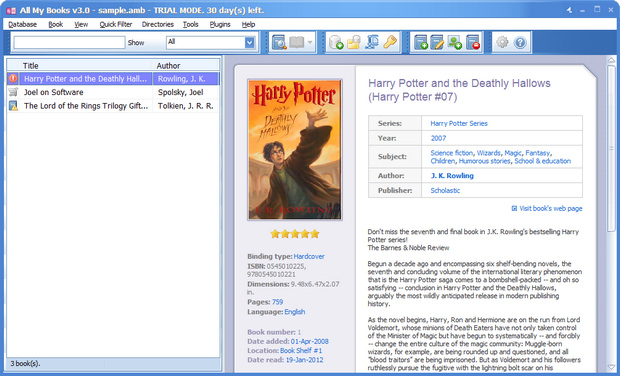Click the All My Books title bar icon
620x376 pixels.
[x=11, y=10]
